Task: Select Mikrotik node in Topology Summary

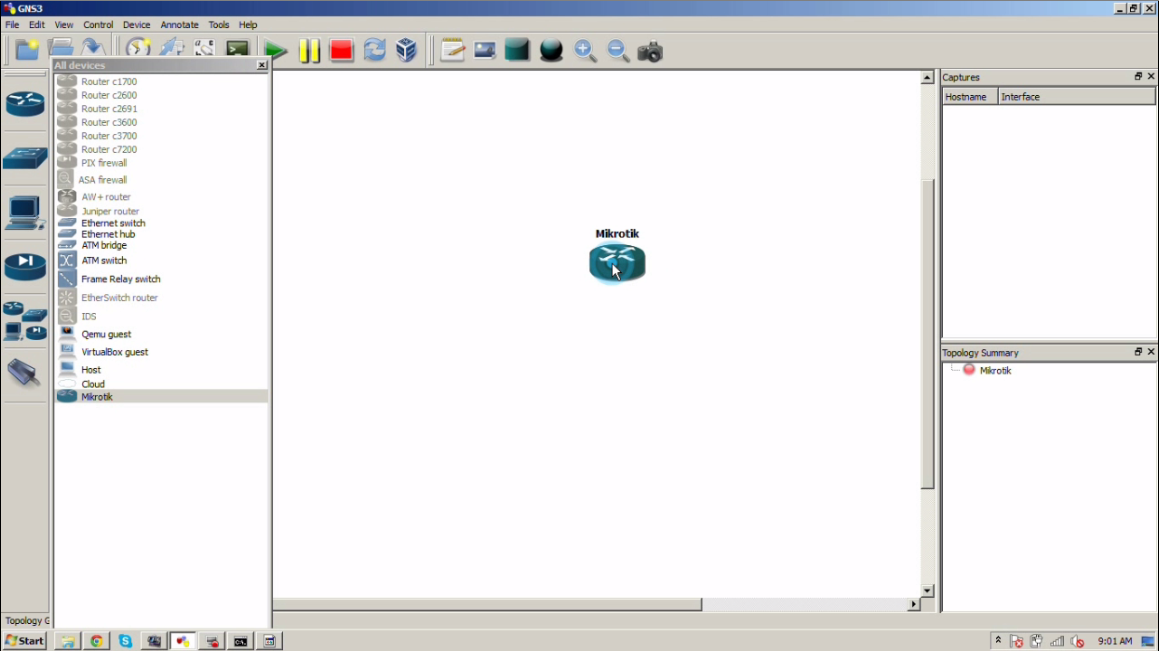Action: (x=995, y=371)
